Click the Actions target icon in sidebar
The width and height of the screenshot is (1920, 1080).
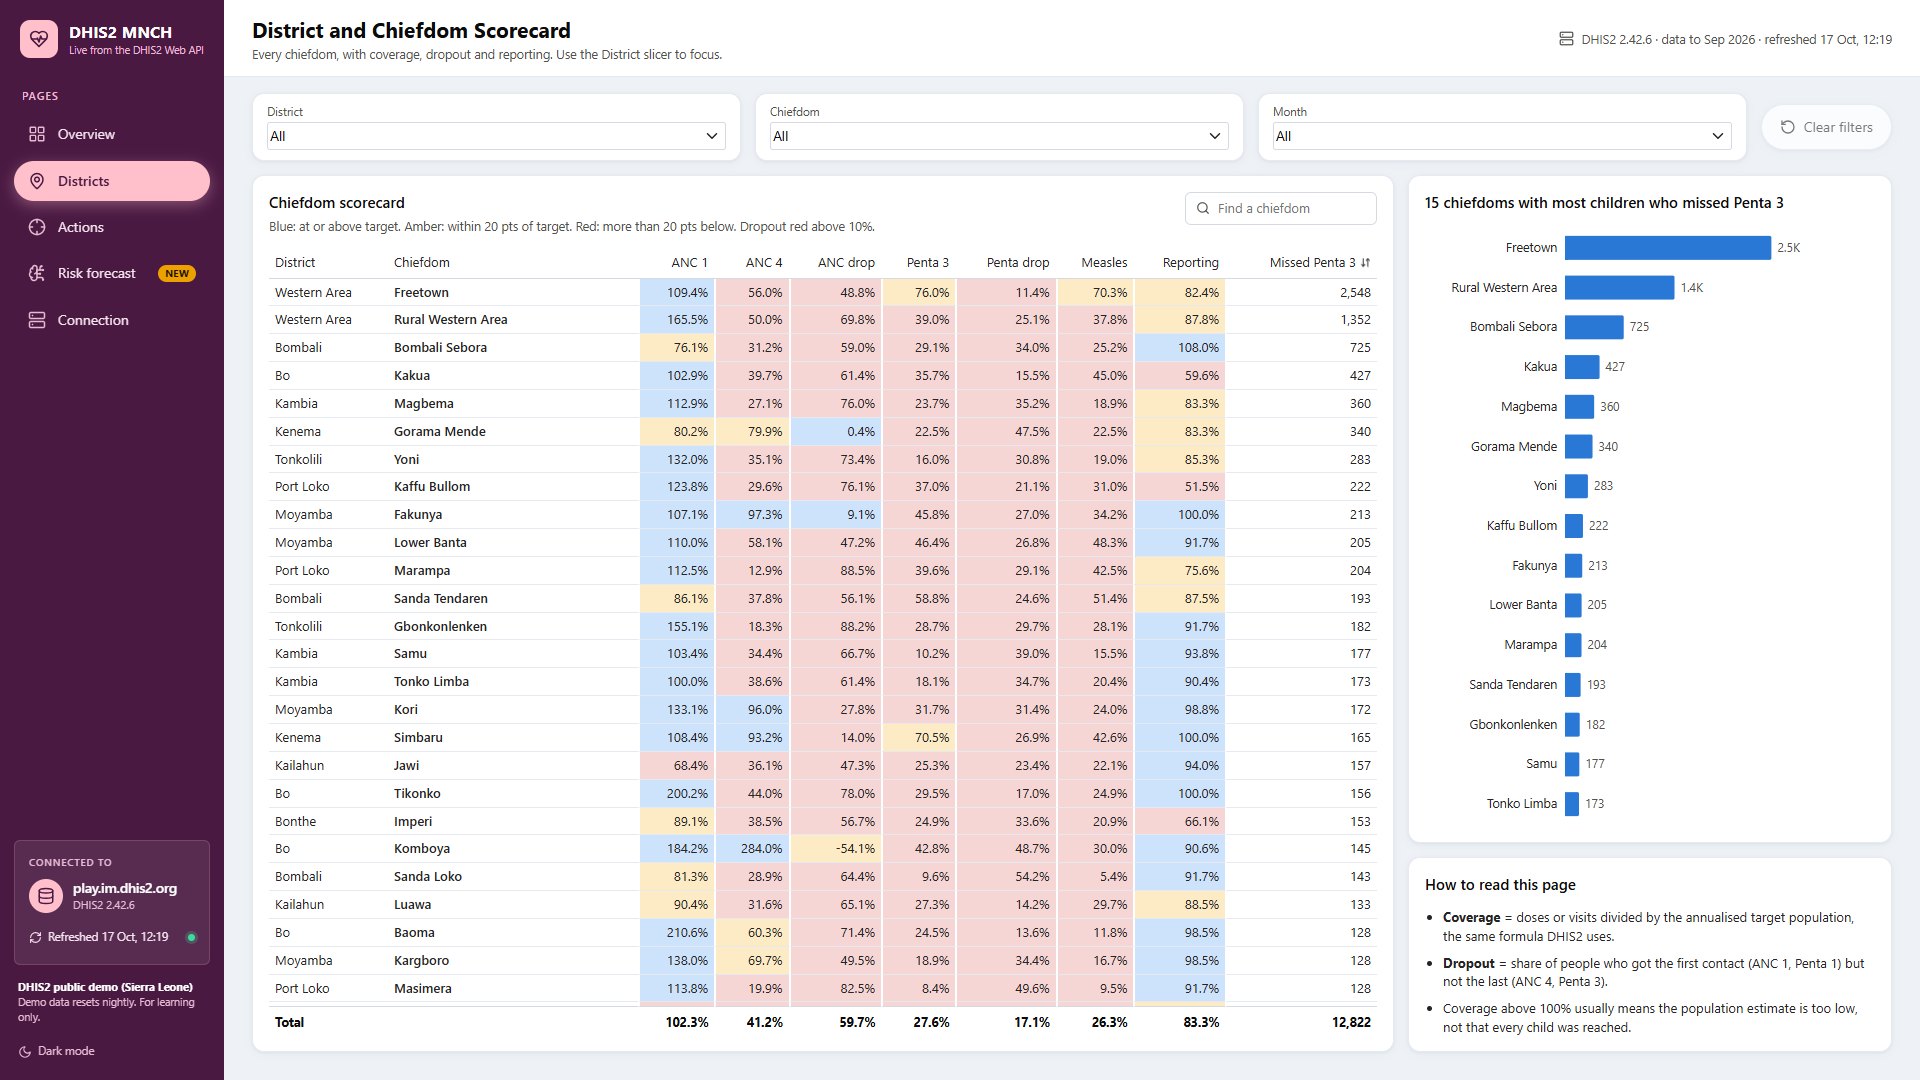click(37, 227)
